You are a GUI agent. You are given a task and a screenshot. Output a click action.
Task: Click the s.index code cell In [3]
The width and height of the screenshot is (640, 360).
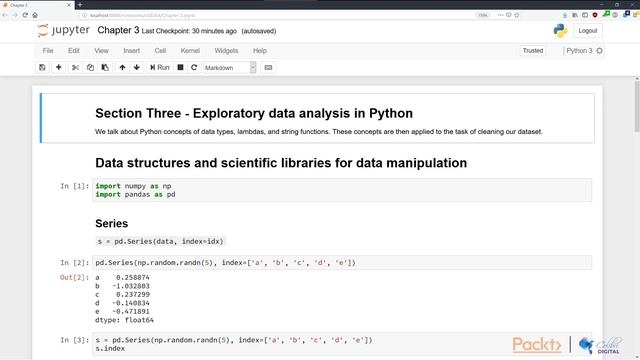[x=342, y=344]
